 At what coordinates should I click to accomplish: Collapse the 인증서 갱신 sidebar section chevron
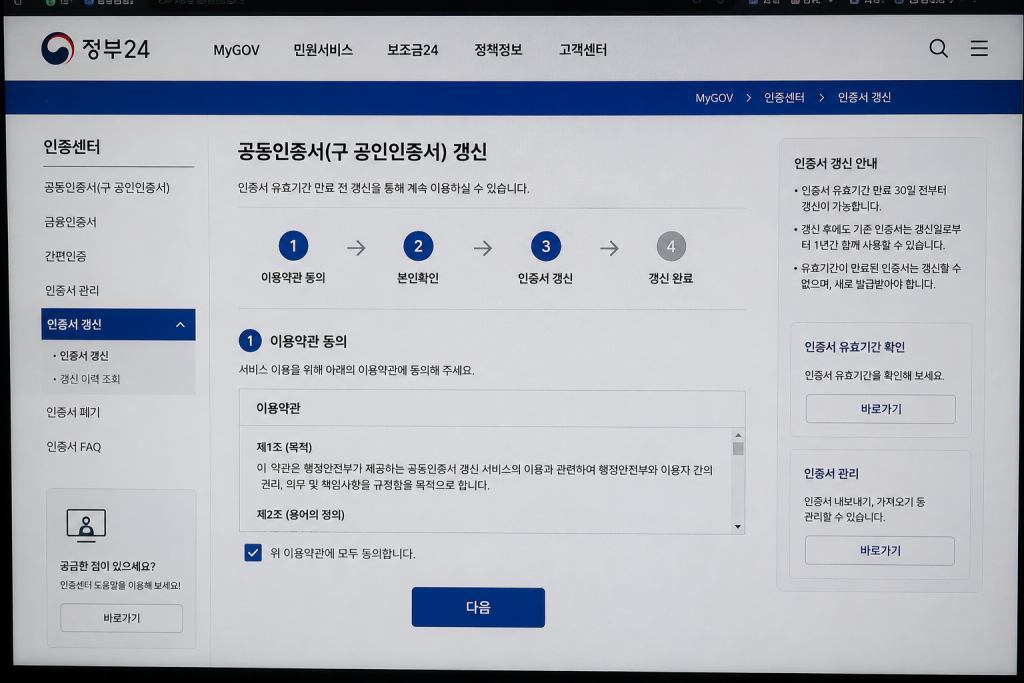click(180, 325)
